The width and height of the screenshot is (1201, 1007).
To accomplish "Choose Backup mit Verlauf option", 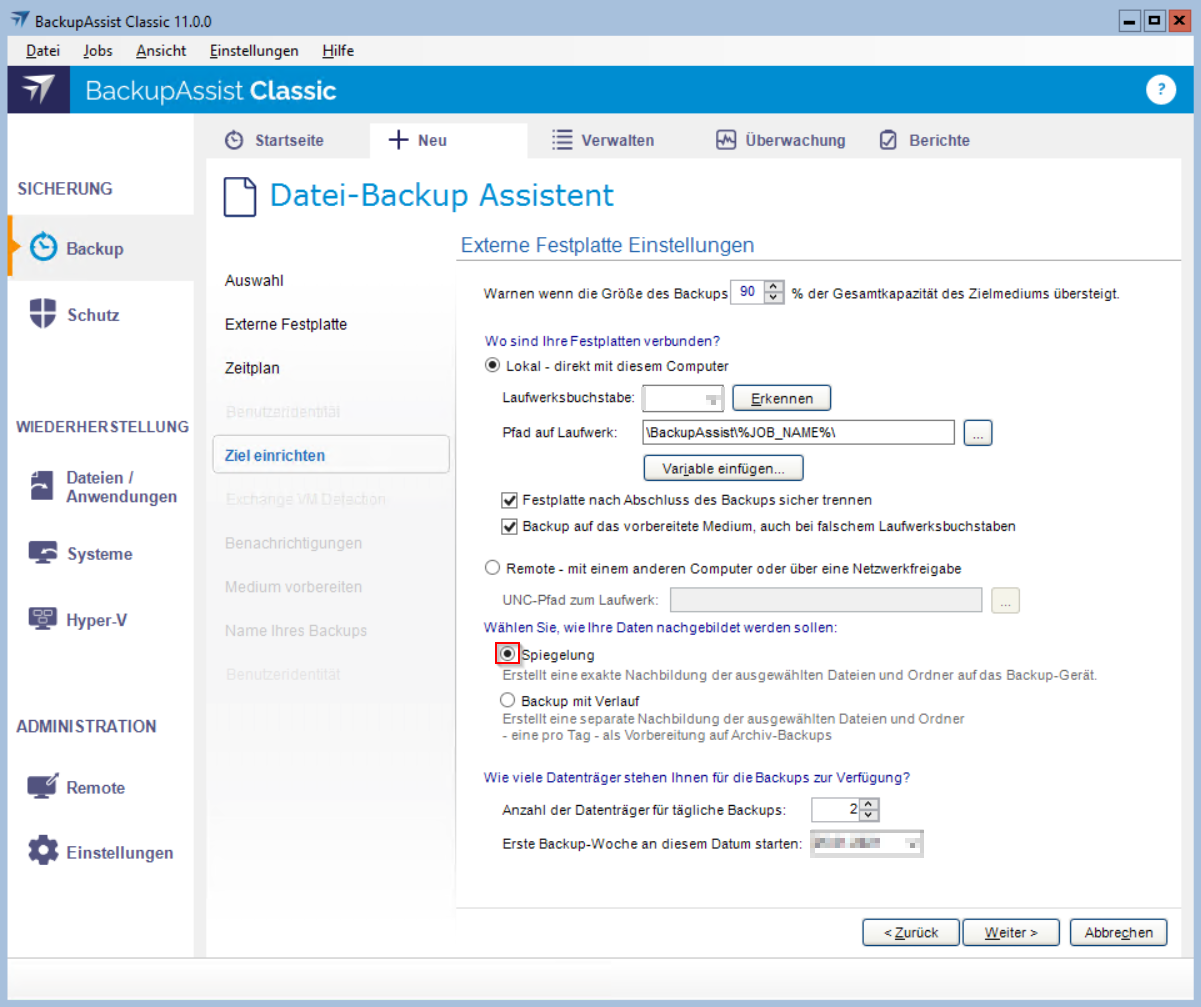I will (x=508, y=700).
